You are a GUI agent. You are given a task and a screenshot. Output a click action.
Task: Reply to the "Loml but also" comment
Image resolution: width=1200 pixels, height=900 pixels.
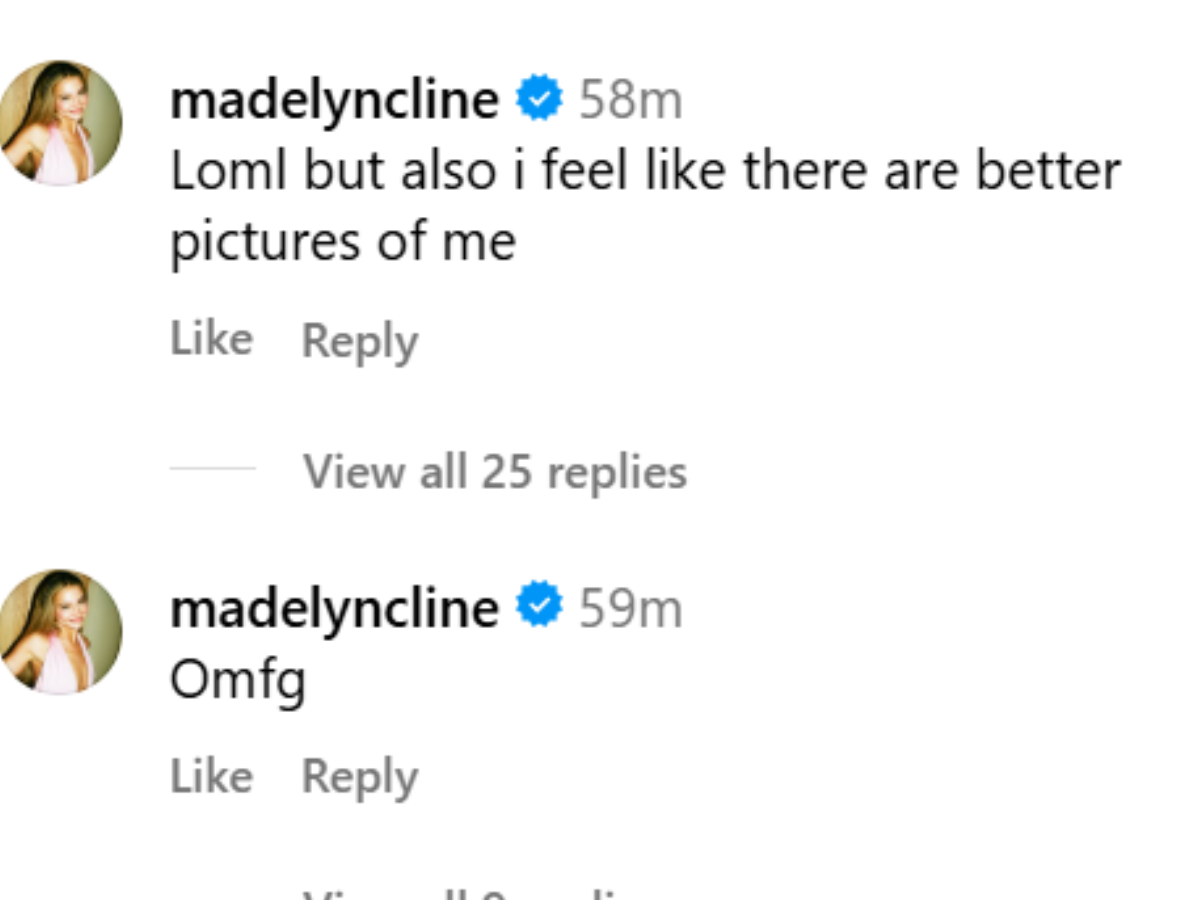tap(360, 341)
